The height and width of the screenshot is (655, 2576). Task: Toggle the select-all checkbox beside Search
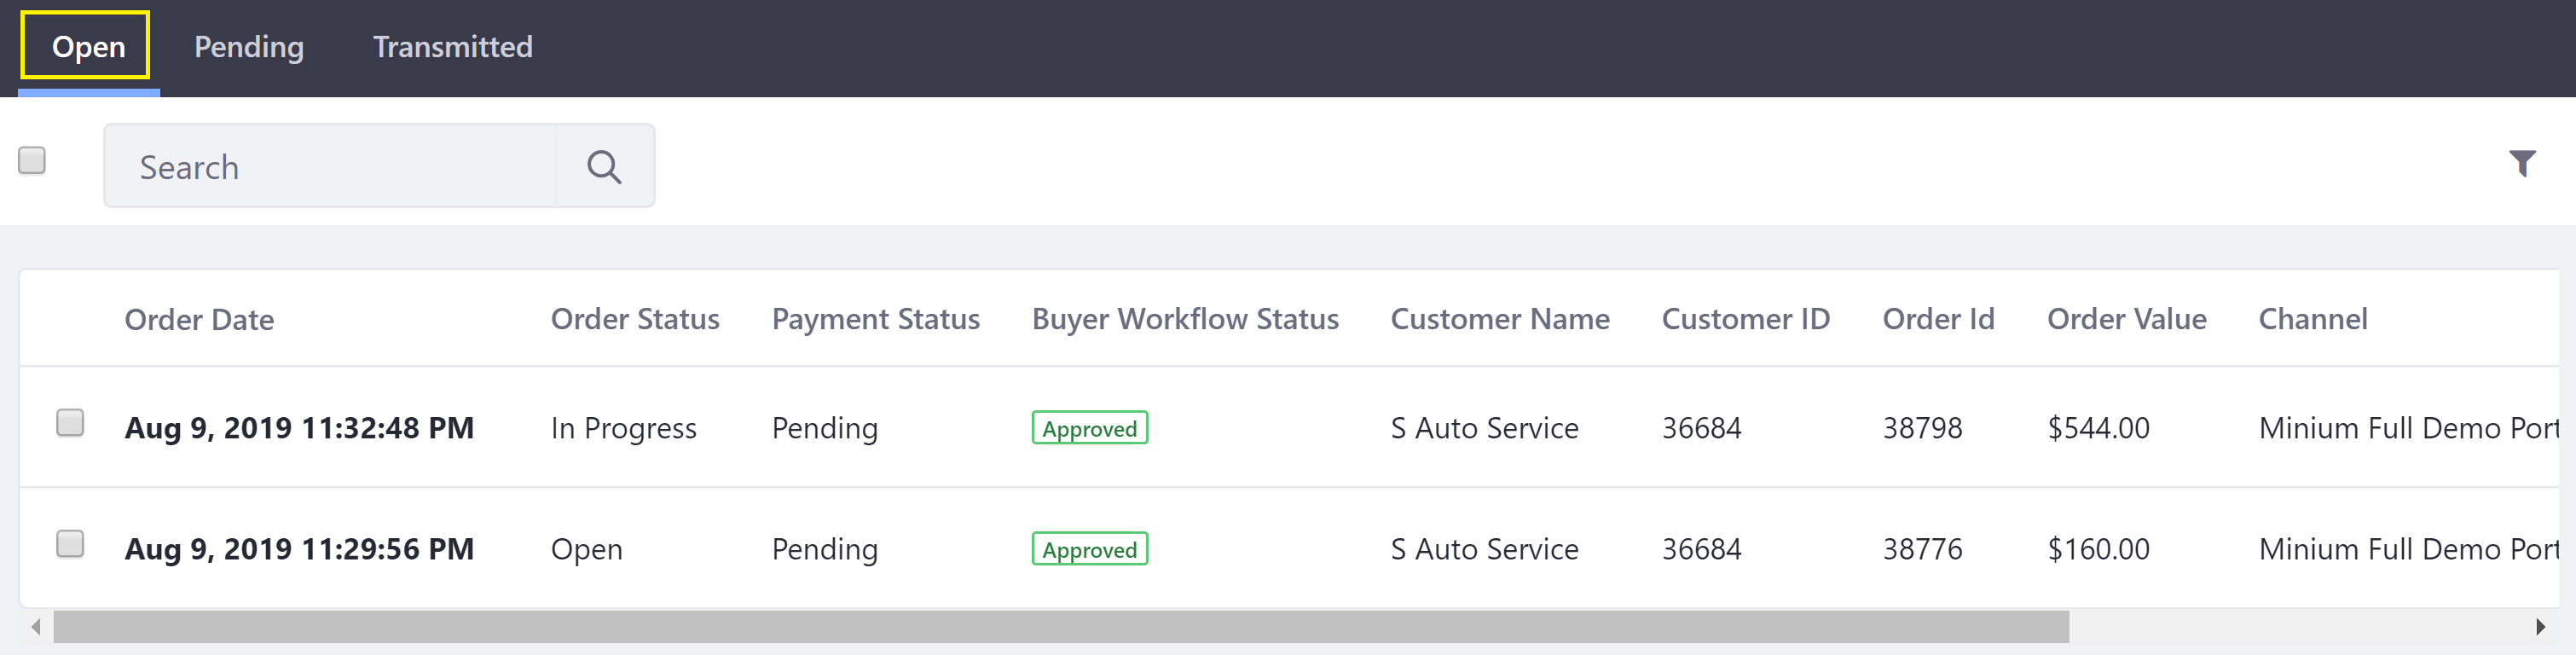tap(32, 160)
